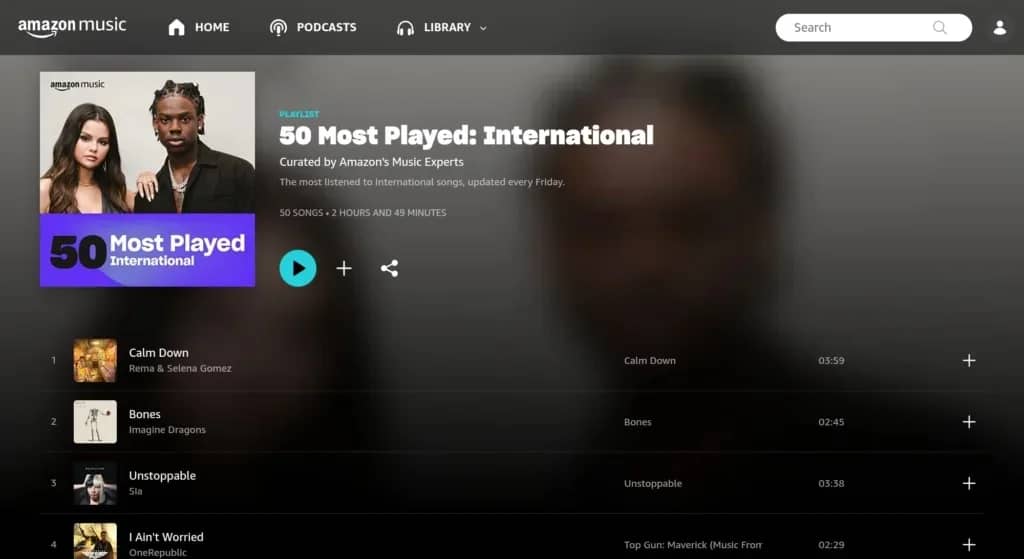This screenshot has height=559, width=1024.
Task: Open song title Bones
Action: (x=144, y=414)
